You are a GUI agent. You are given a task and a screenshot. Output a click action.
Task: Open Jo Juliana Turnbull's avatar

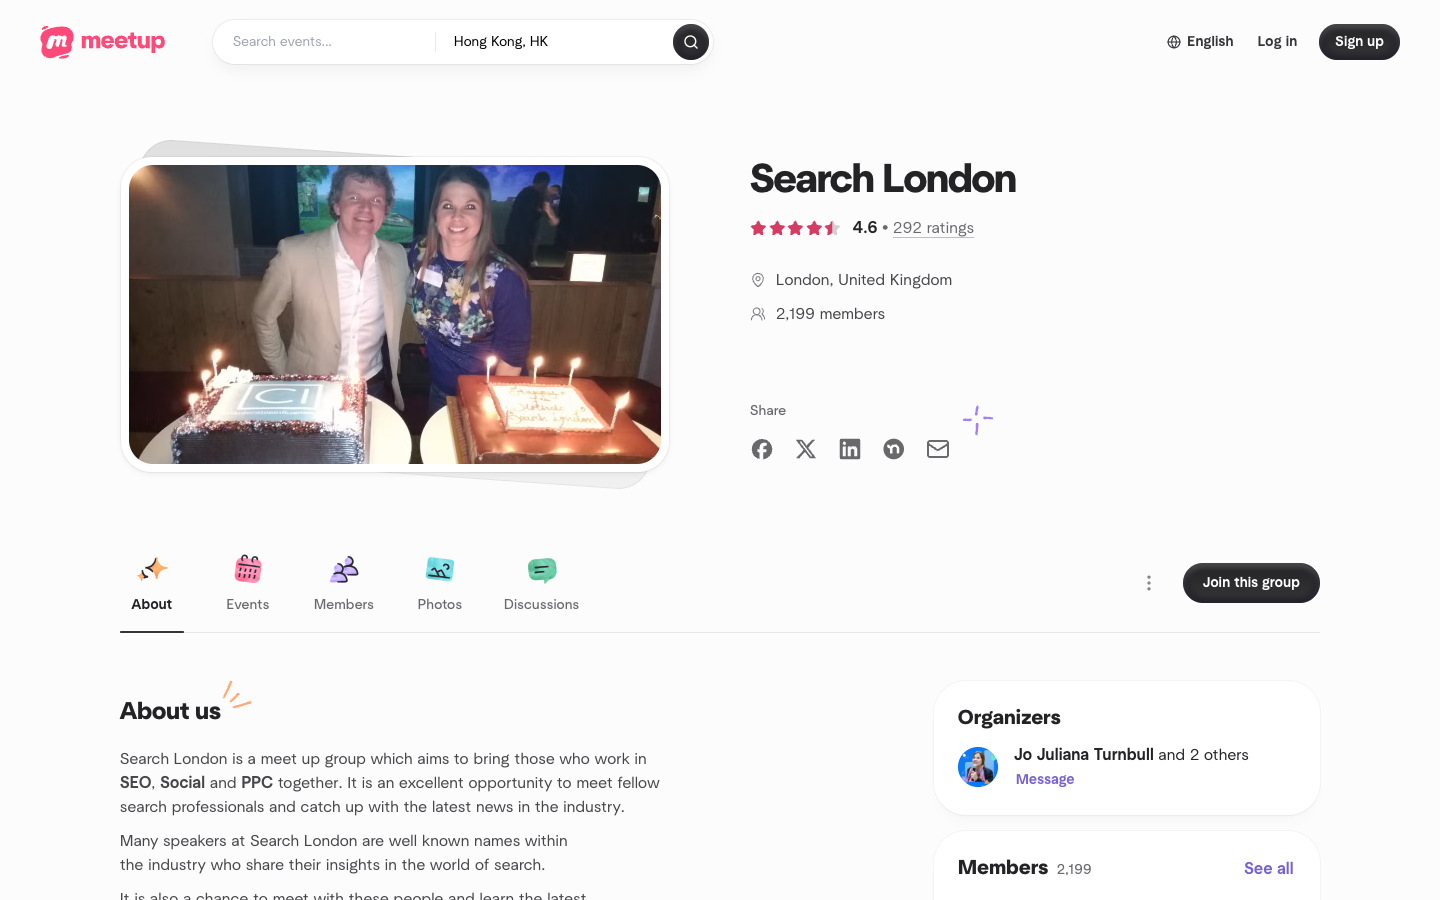978,767
